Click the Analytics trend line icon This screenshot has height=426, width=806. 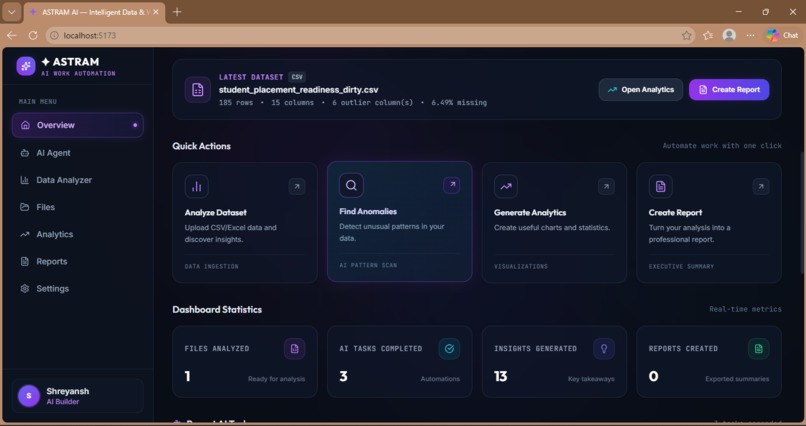pyautogui.click(x=25, y=234)
